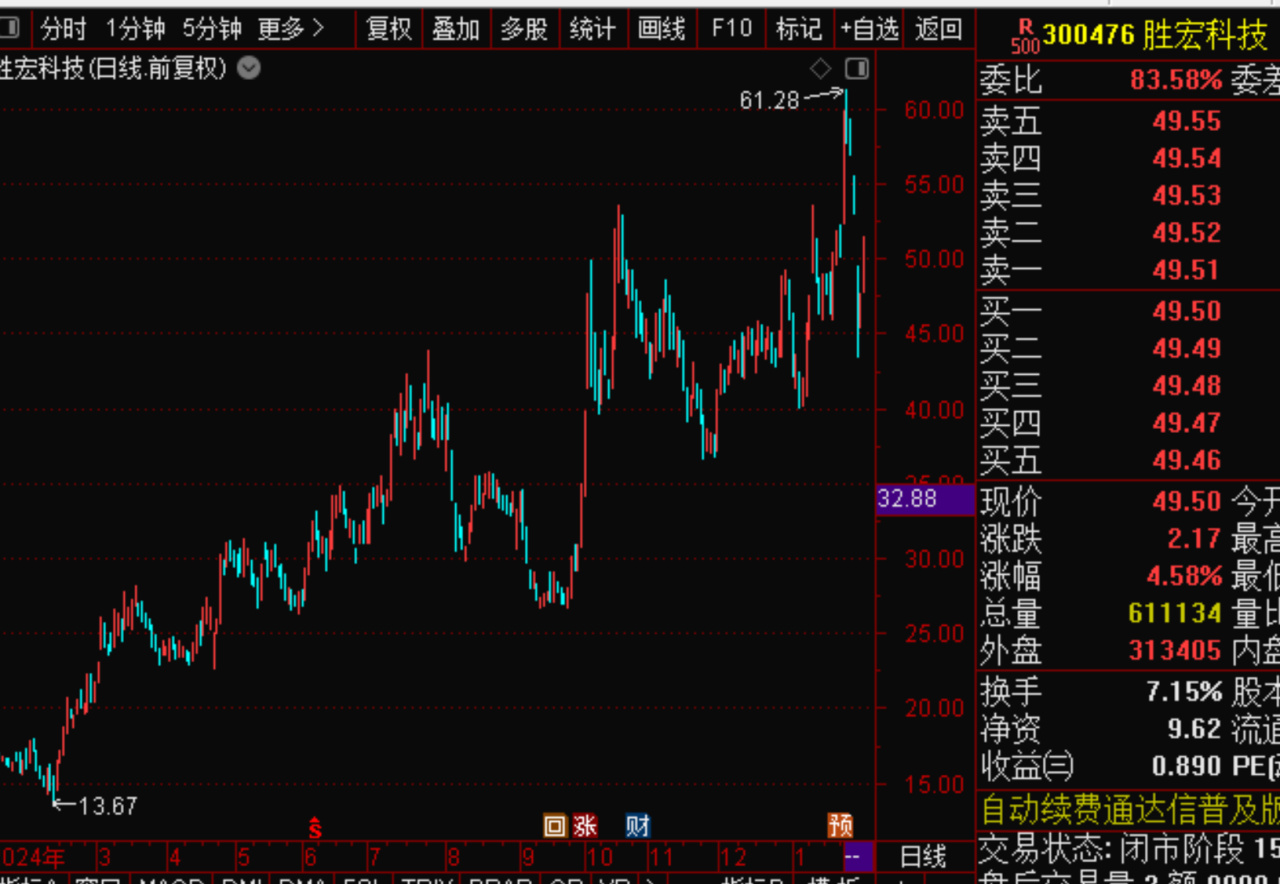Click the 13.67 low price label
This screenshot has width=1280, height=884.
(107, 805)
